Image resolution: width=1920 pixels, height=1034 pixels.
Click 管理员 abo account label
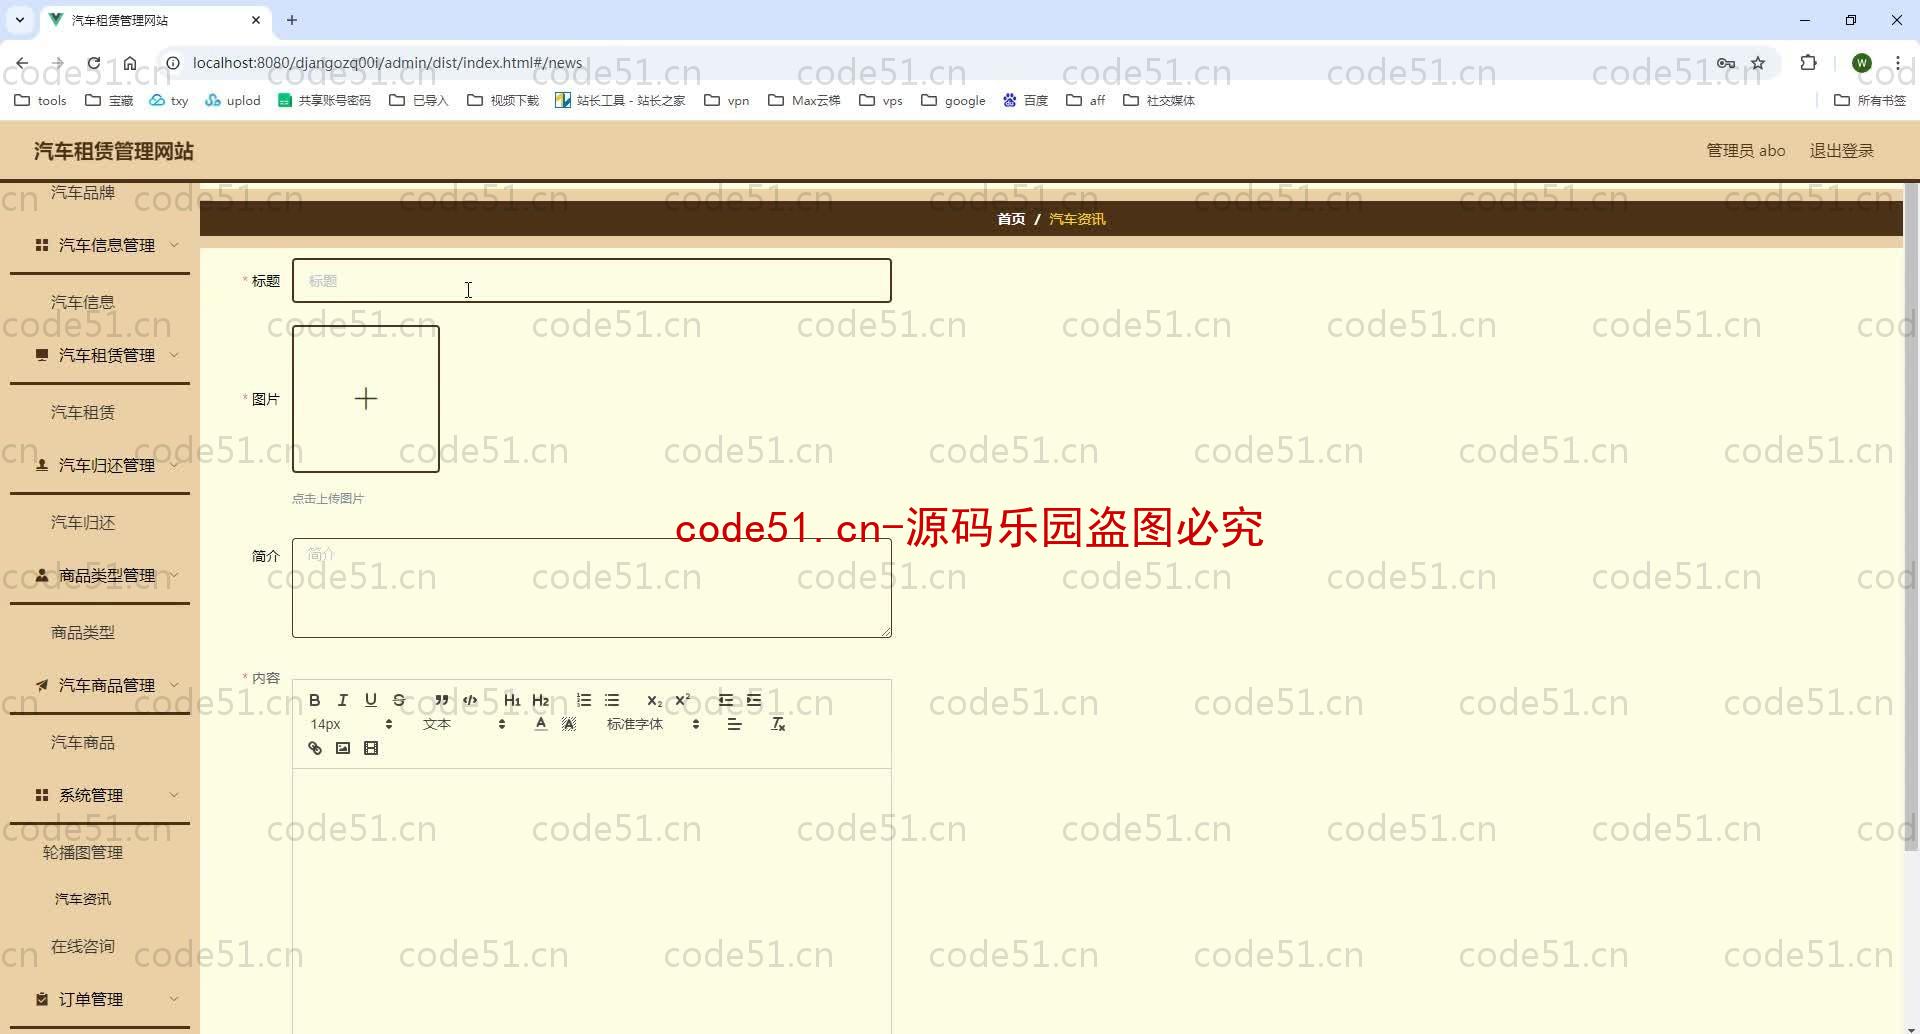[1745, 151]
